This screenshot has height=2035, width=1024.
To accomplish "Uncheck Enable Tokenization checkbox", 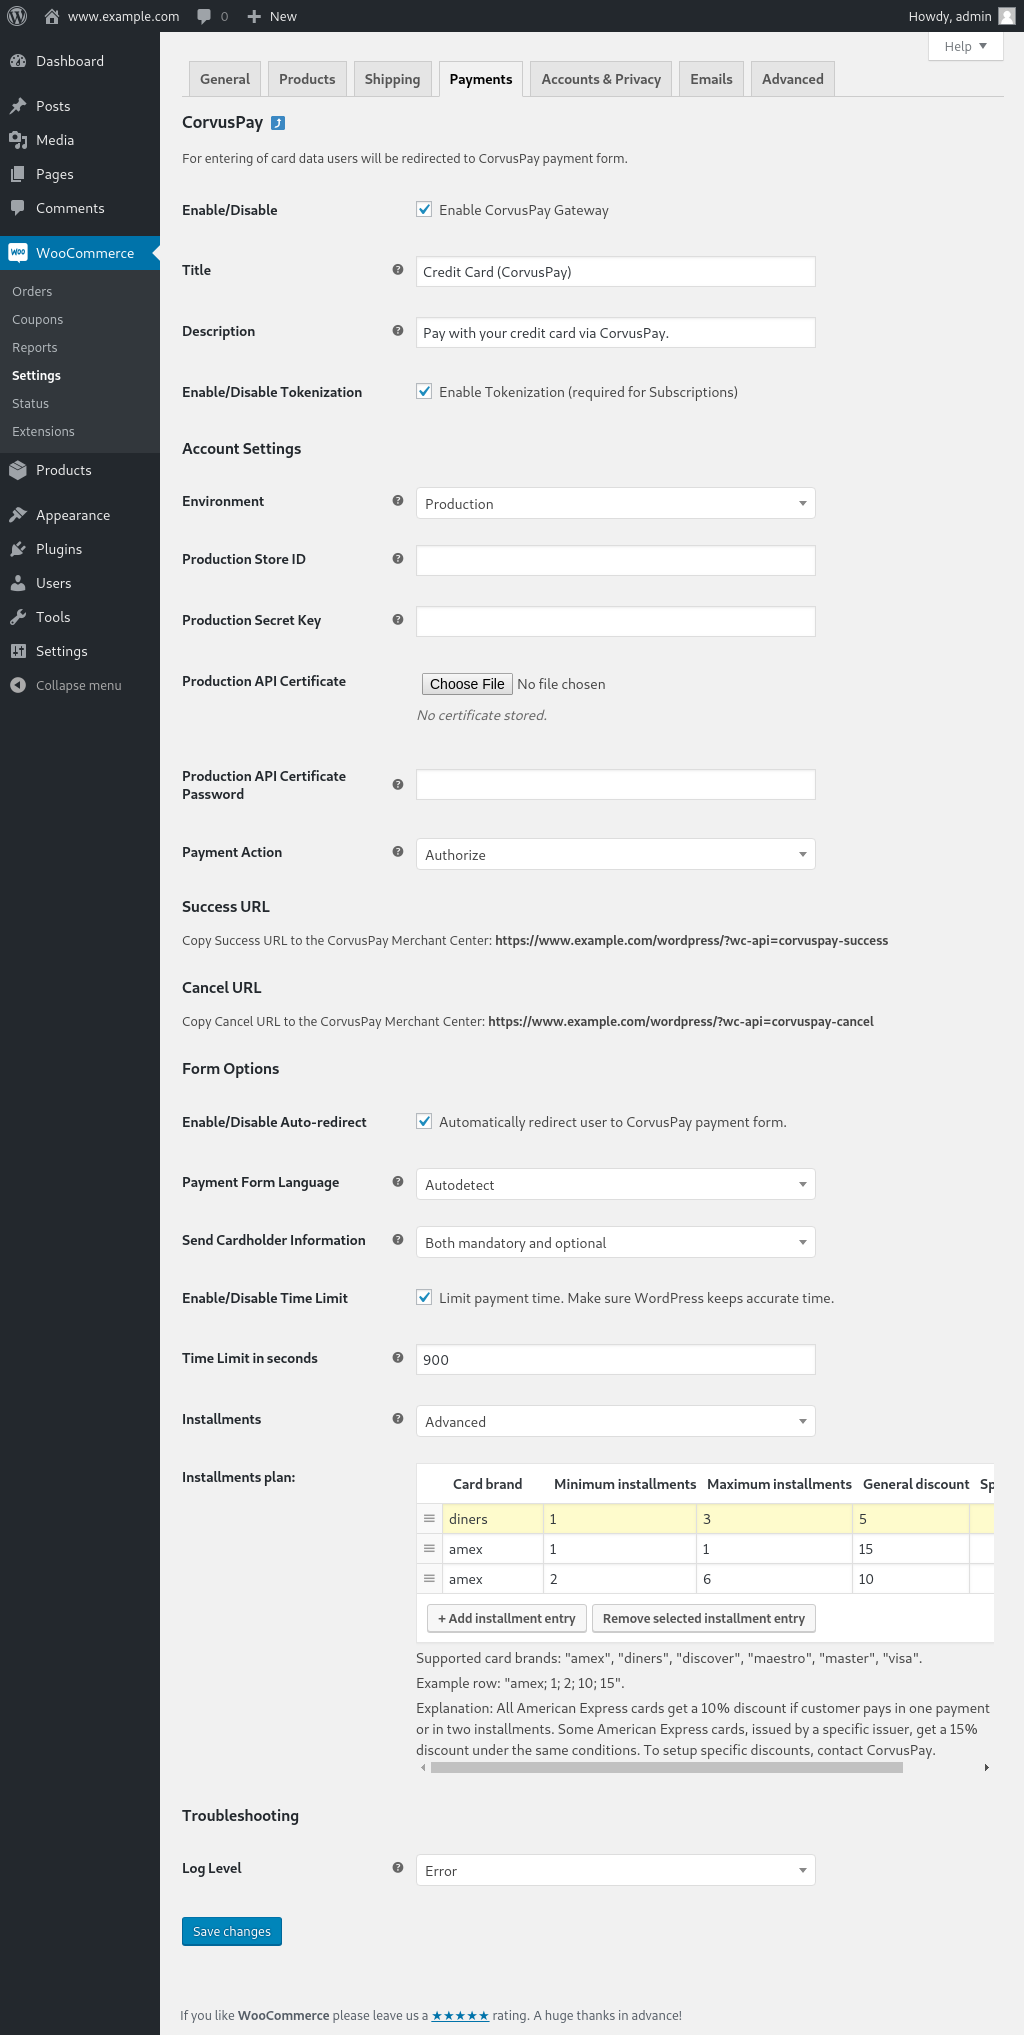I will (x=424, y=392).
